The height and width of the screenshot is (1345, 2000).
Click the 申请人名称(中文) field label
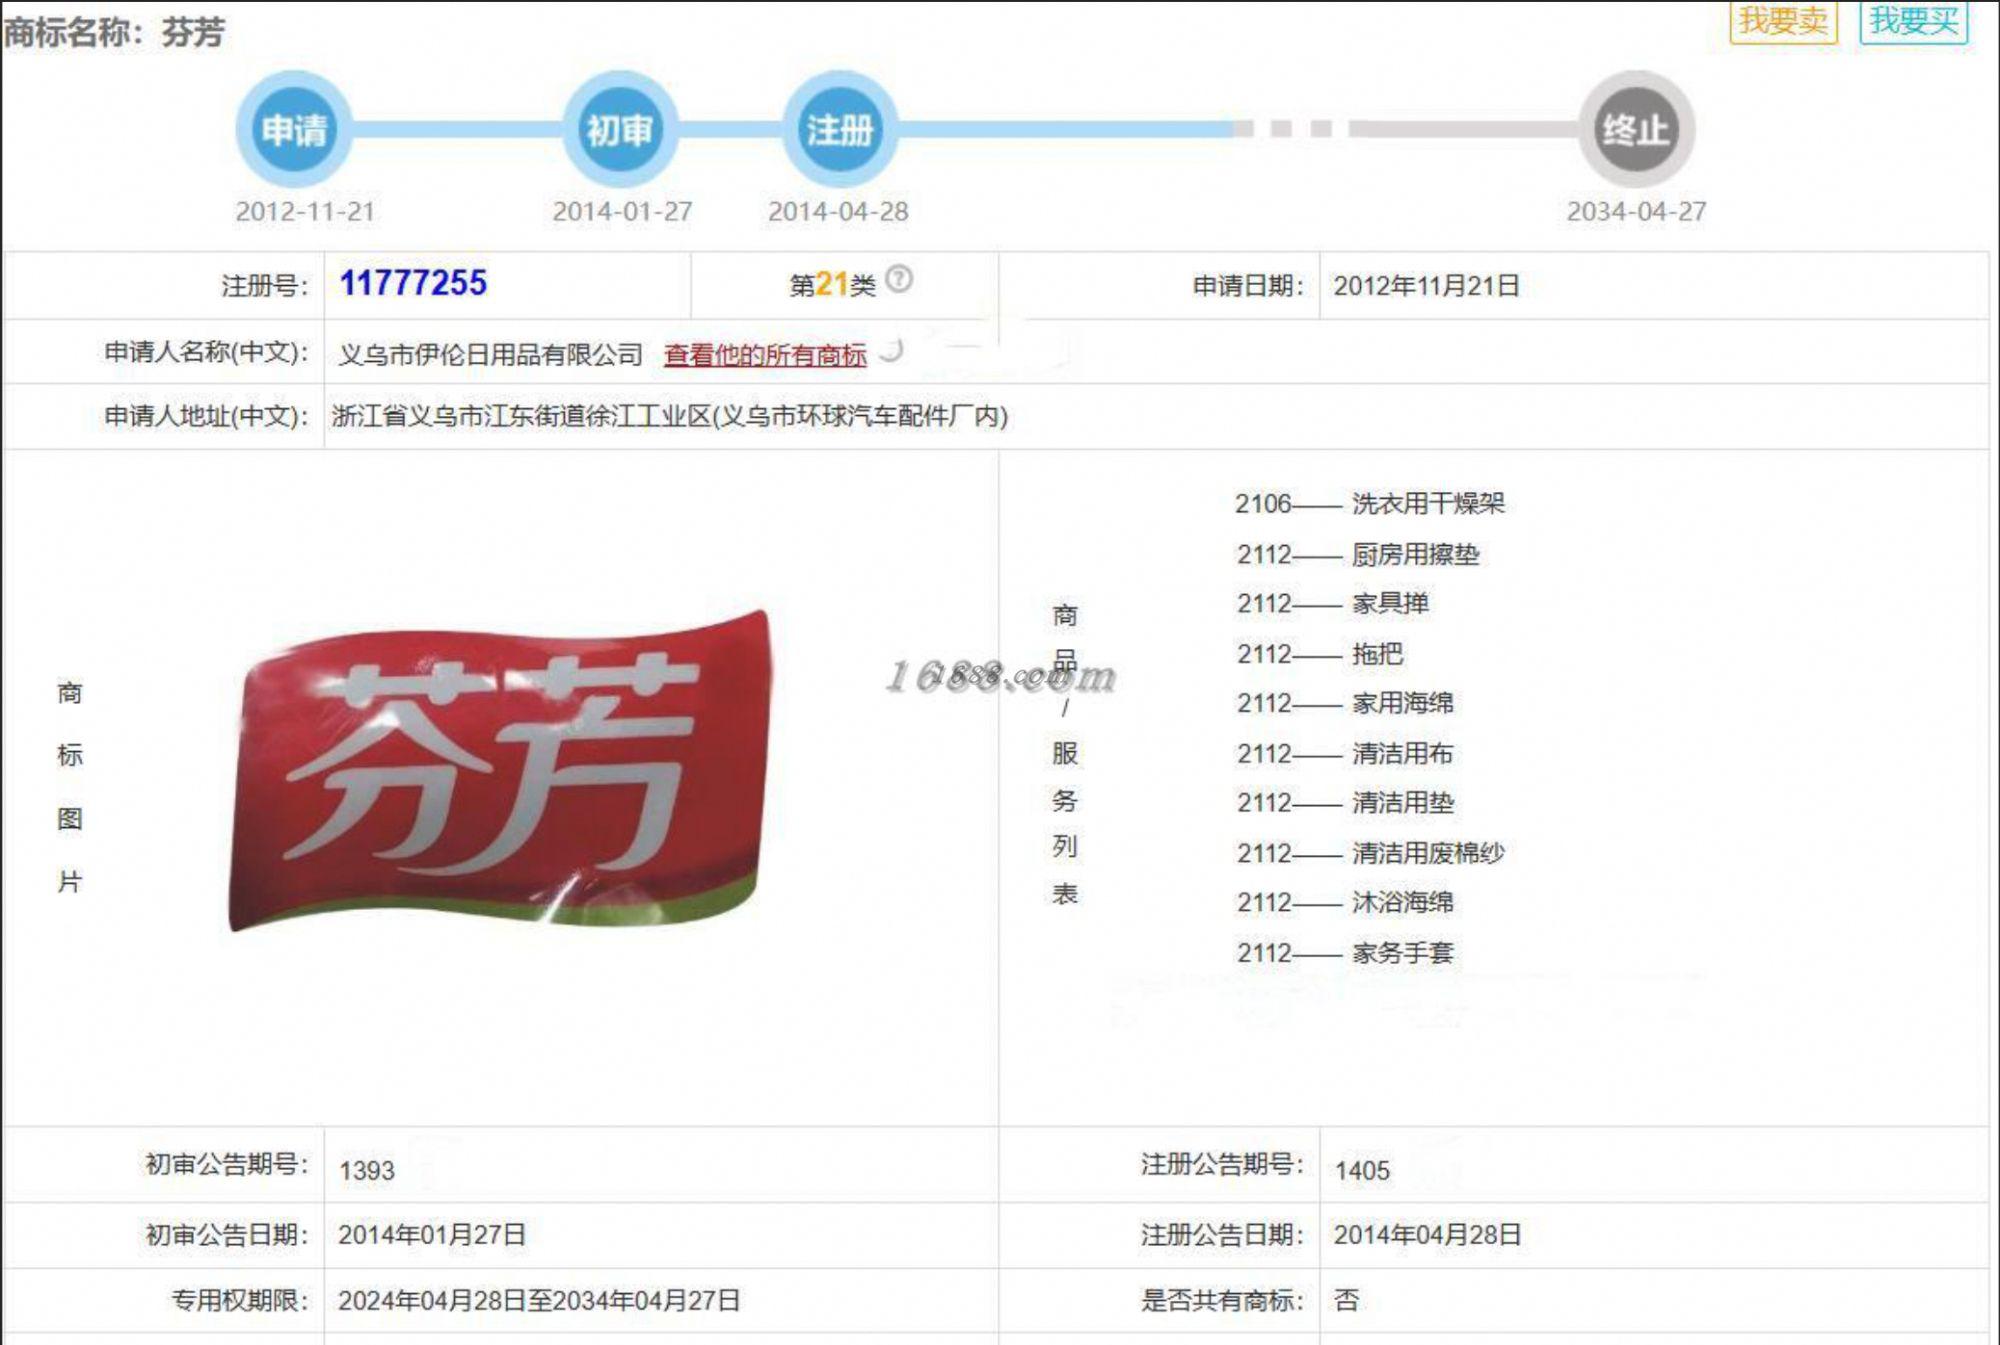pyautogui.click(x=207, y=352)
